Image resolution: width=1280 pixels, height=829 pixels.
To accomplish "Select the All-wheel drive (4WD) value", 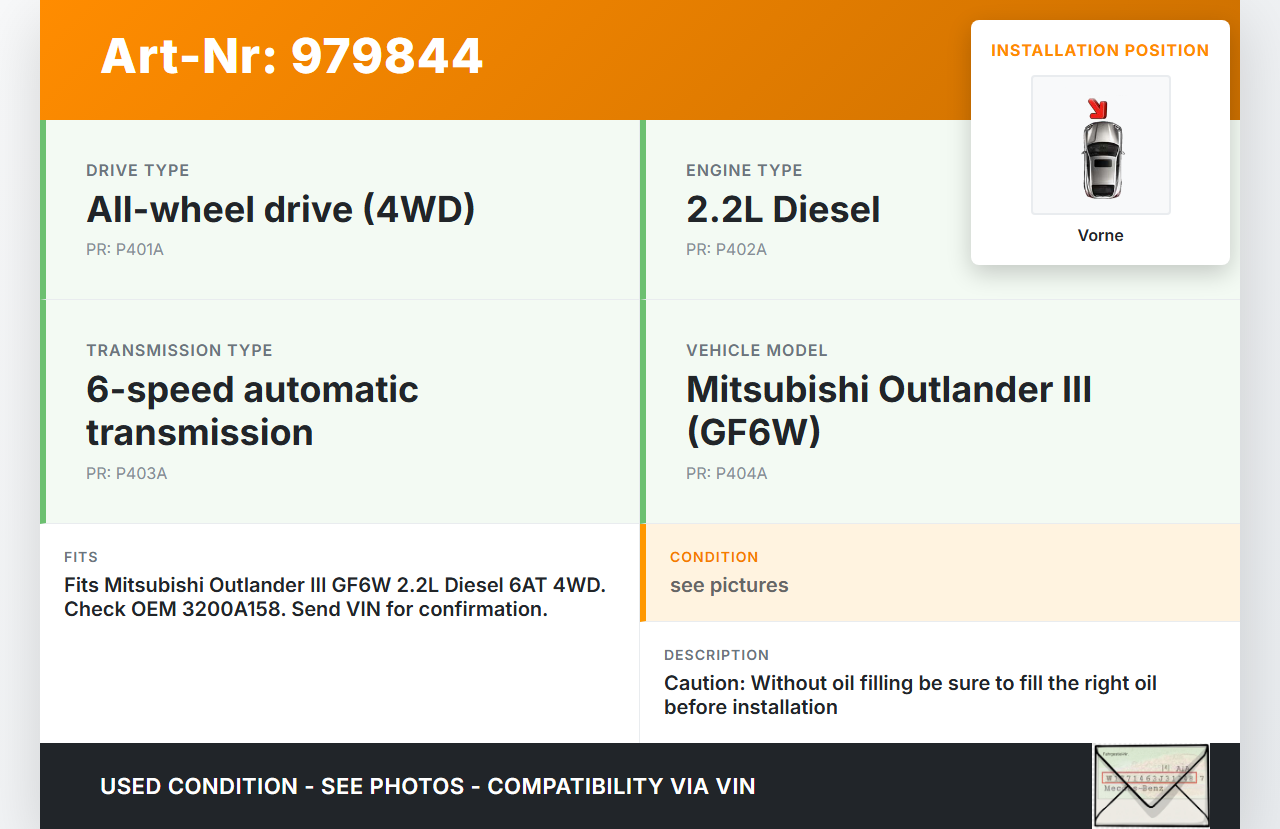I will 280,209.
